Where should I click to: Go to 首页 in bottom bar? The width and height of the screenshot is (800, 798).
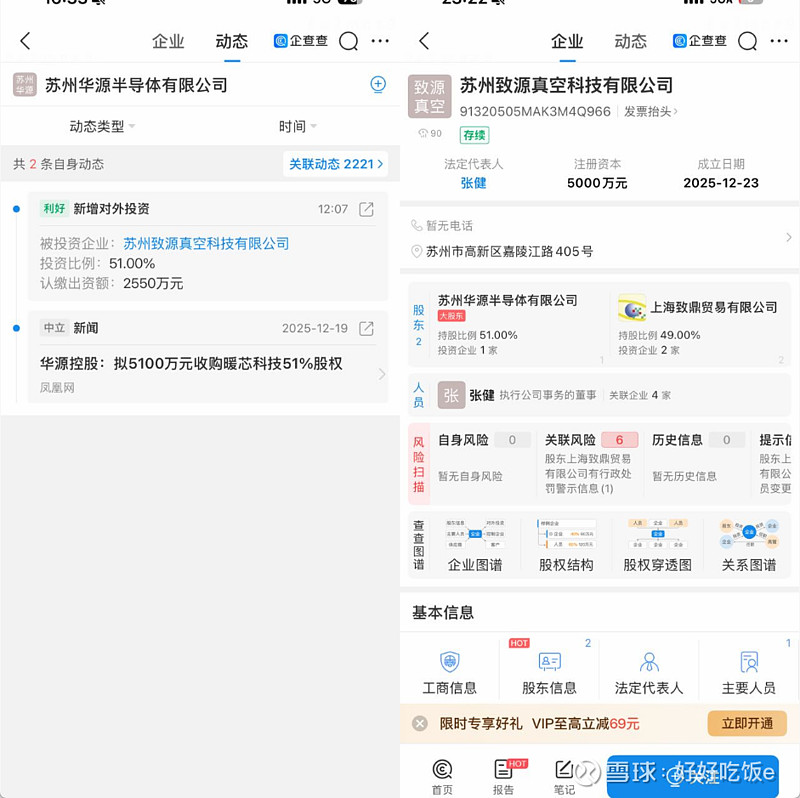[x=442, y=777]
